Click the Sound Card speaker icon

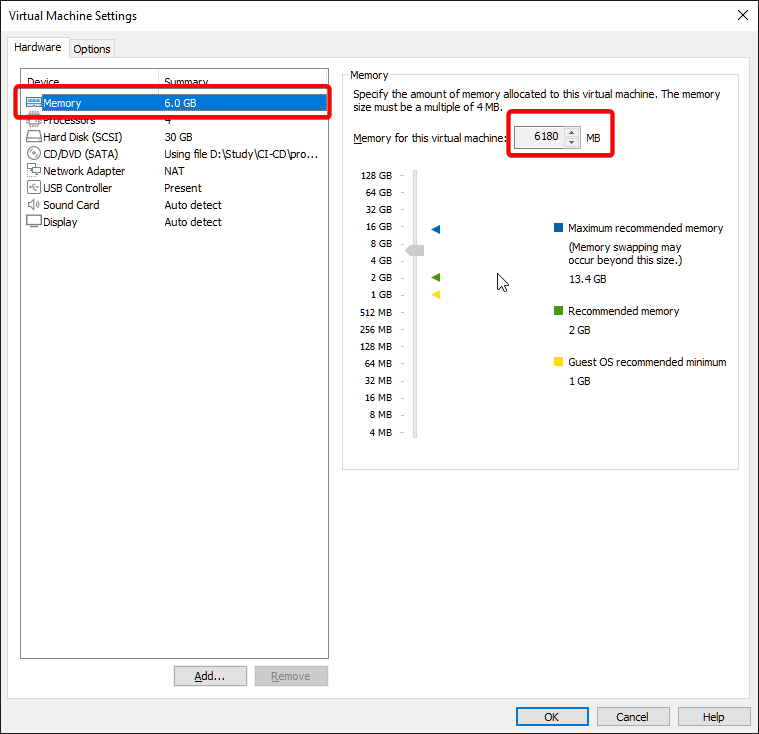[x=33, y=205]
